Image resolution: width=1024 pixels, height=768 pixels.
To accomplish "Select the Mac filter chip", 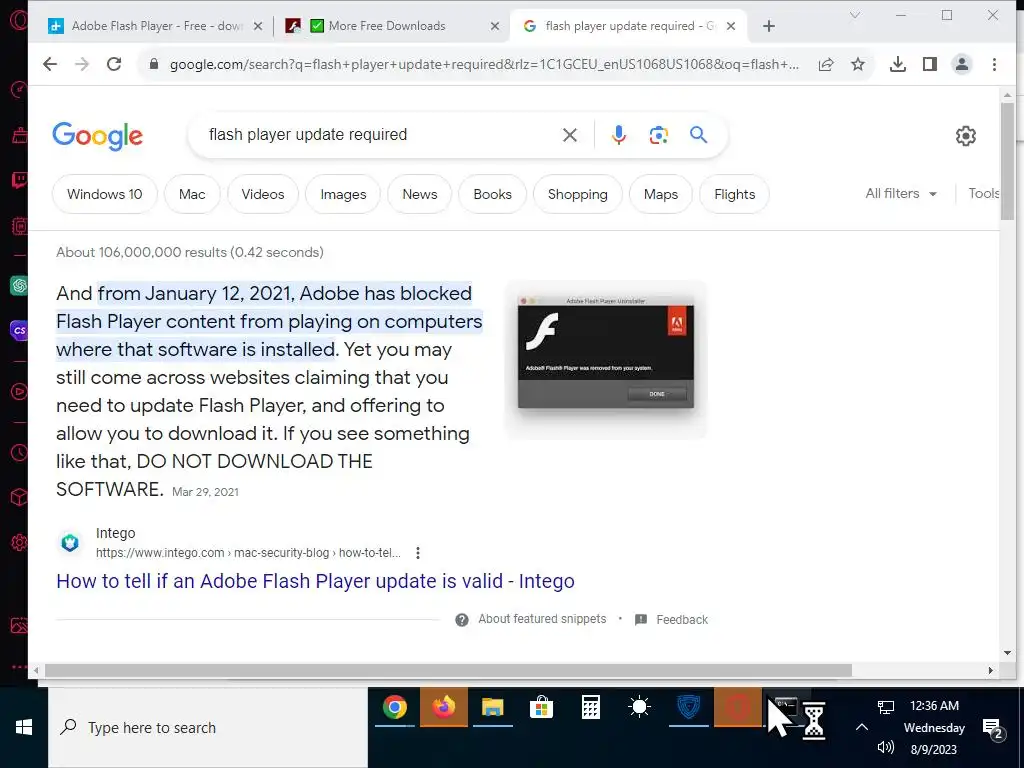I will pyautogui.click(x=192, y=195).
